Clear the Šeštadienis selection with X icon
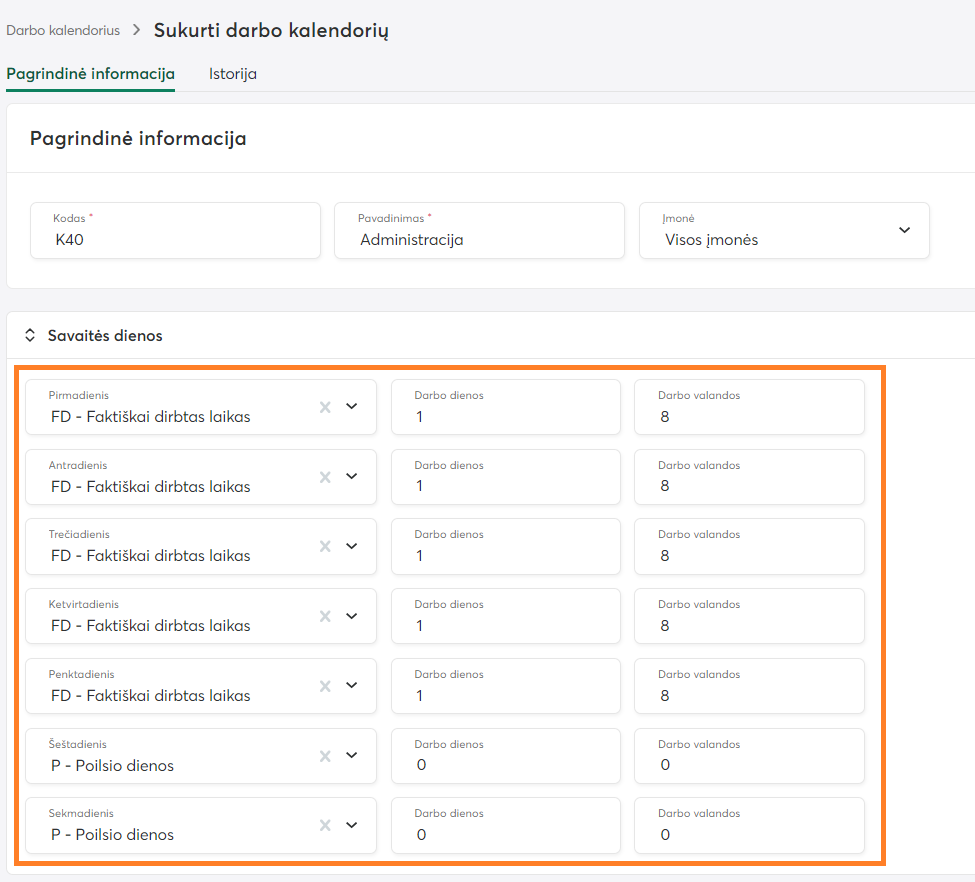The height and width of the screenshot is (882, 975). 324,756
